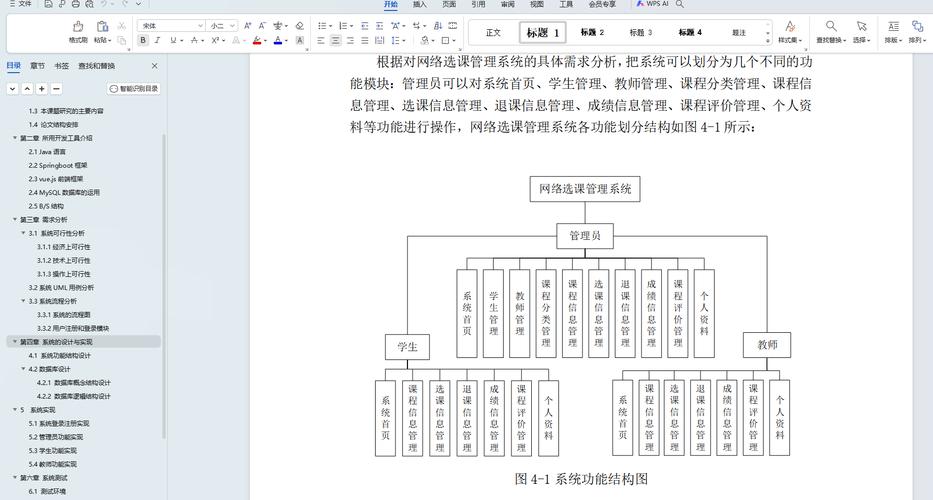
Task: Click the numbered list icon
Action: (343, 26)
